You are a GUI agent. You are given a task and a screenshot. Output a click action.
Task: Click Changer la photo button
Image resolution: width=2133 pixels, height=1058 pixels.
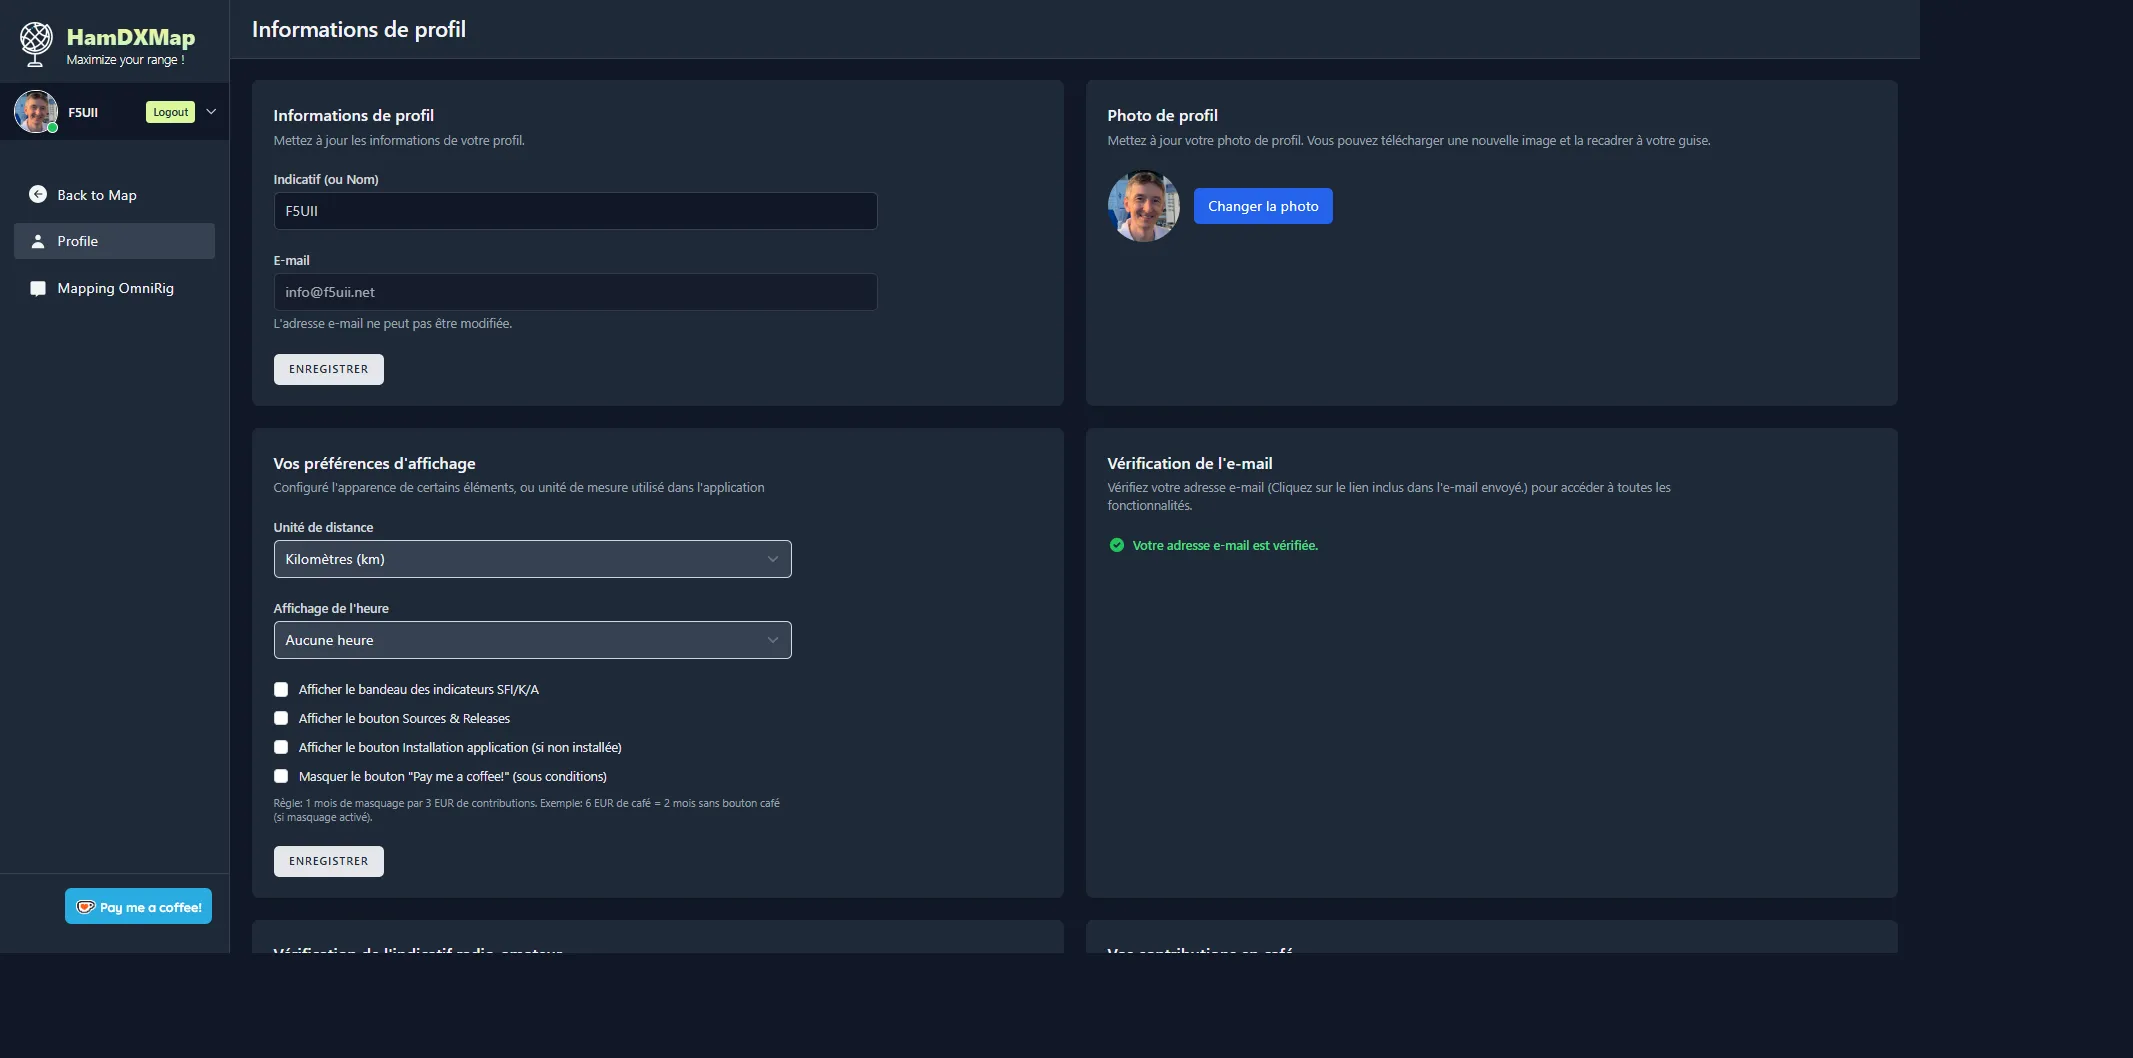1263,206
